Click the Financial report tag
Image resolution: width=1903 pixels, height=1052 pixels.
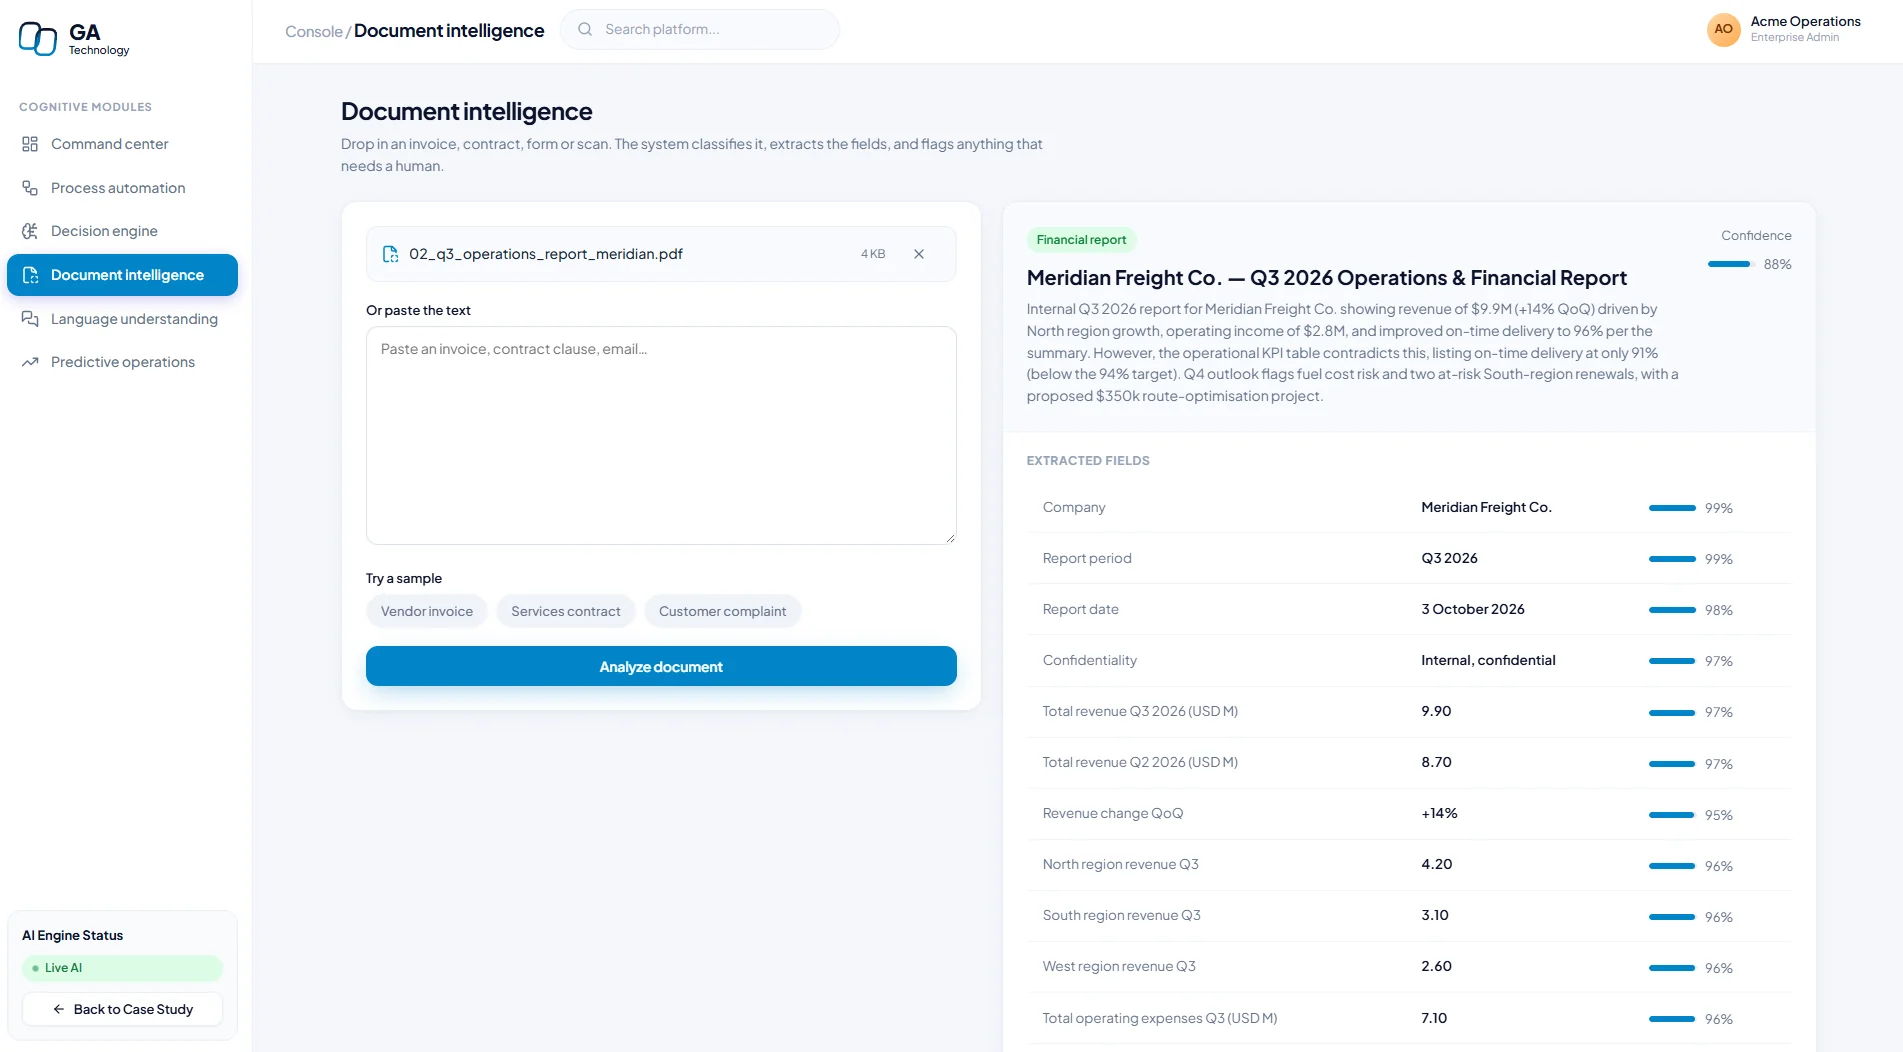pyautogui.click(x=1081, y=240)
